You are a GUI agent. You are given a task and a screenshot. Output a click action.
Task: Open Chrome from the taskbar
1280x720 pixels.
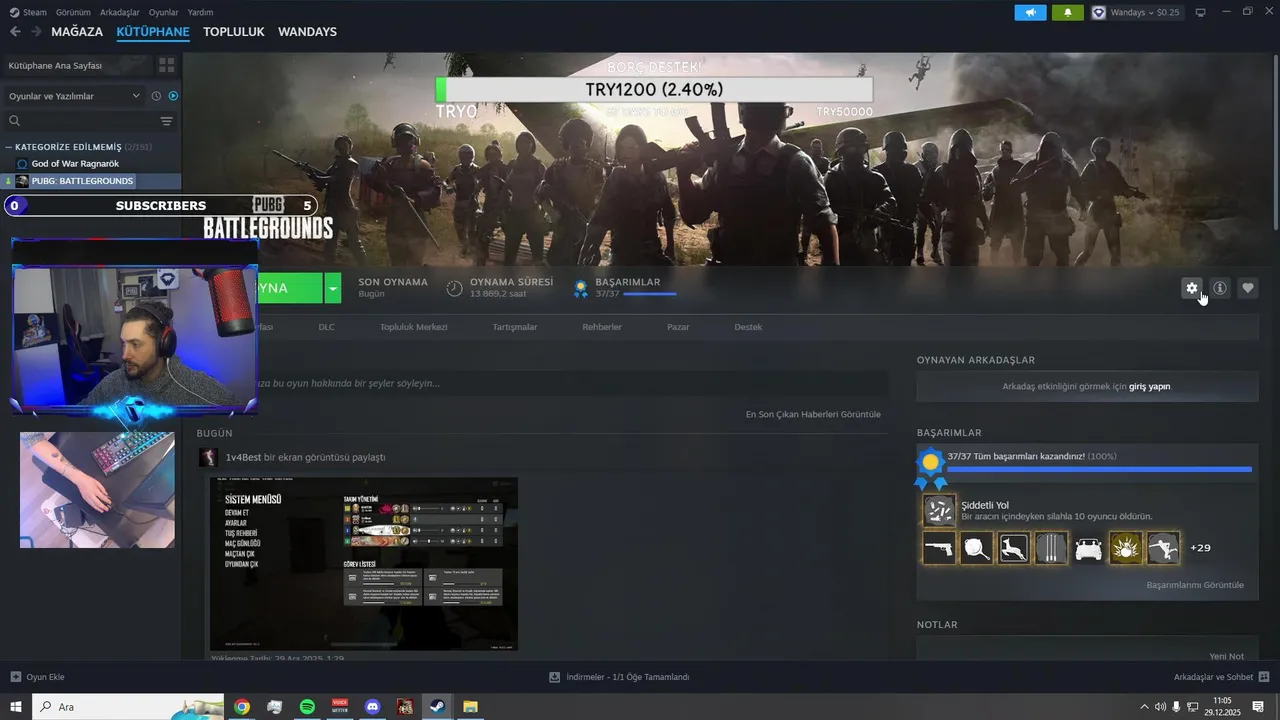point(242,707)
